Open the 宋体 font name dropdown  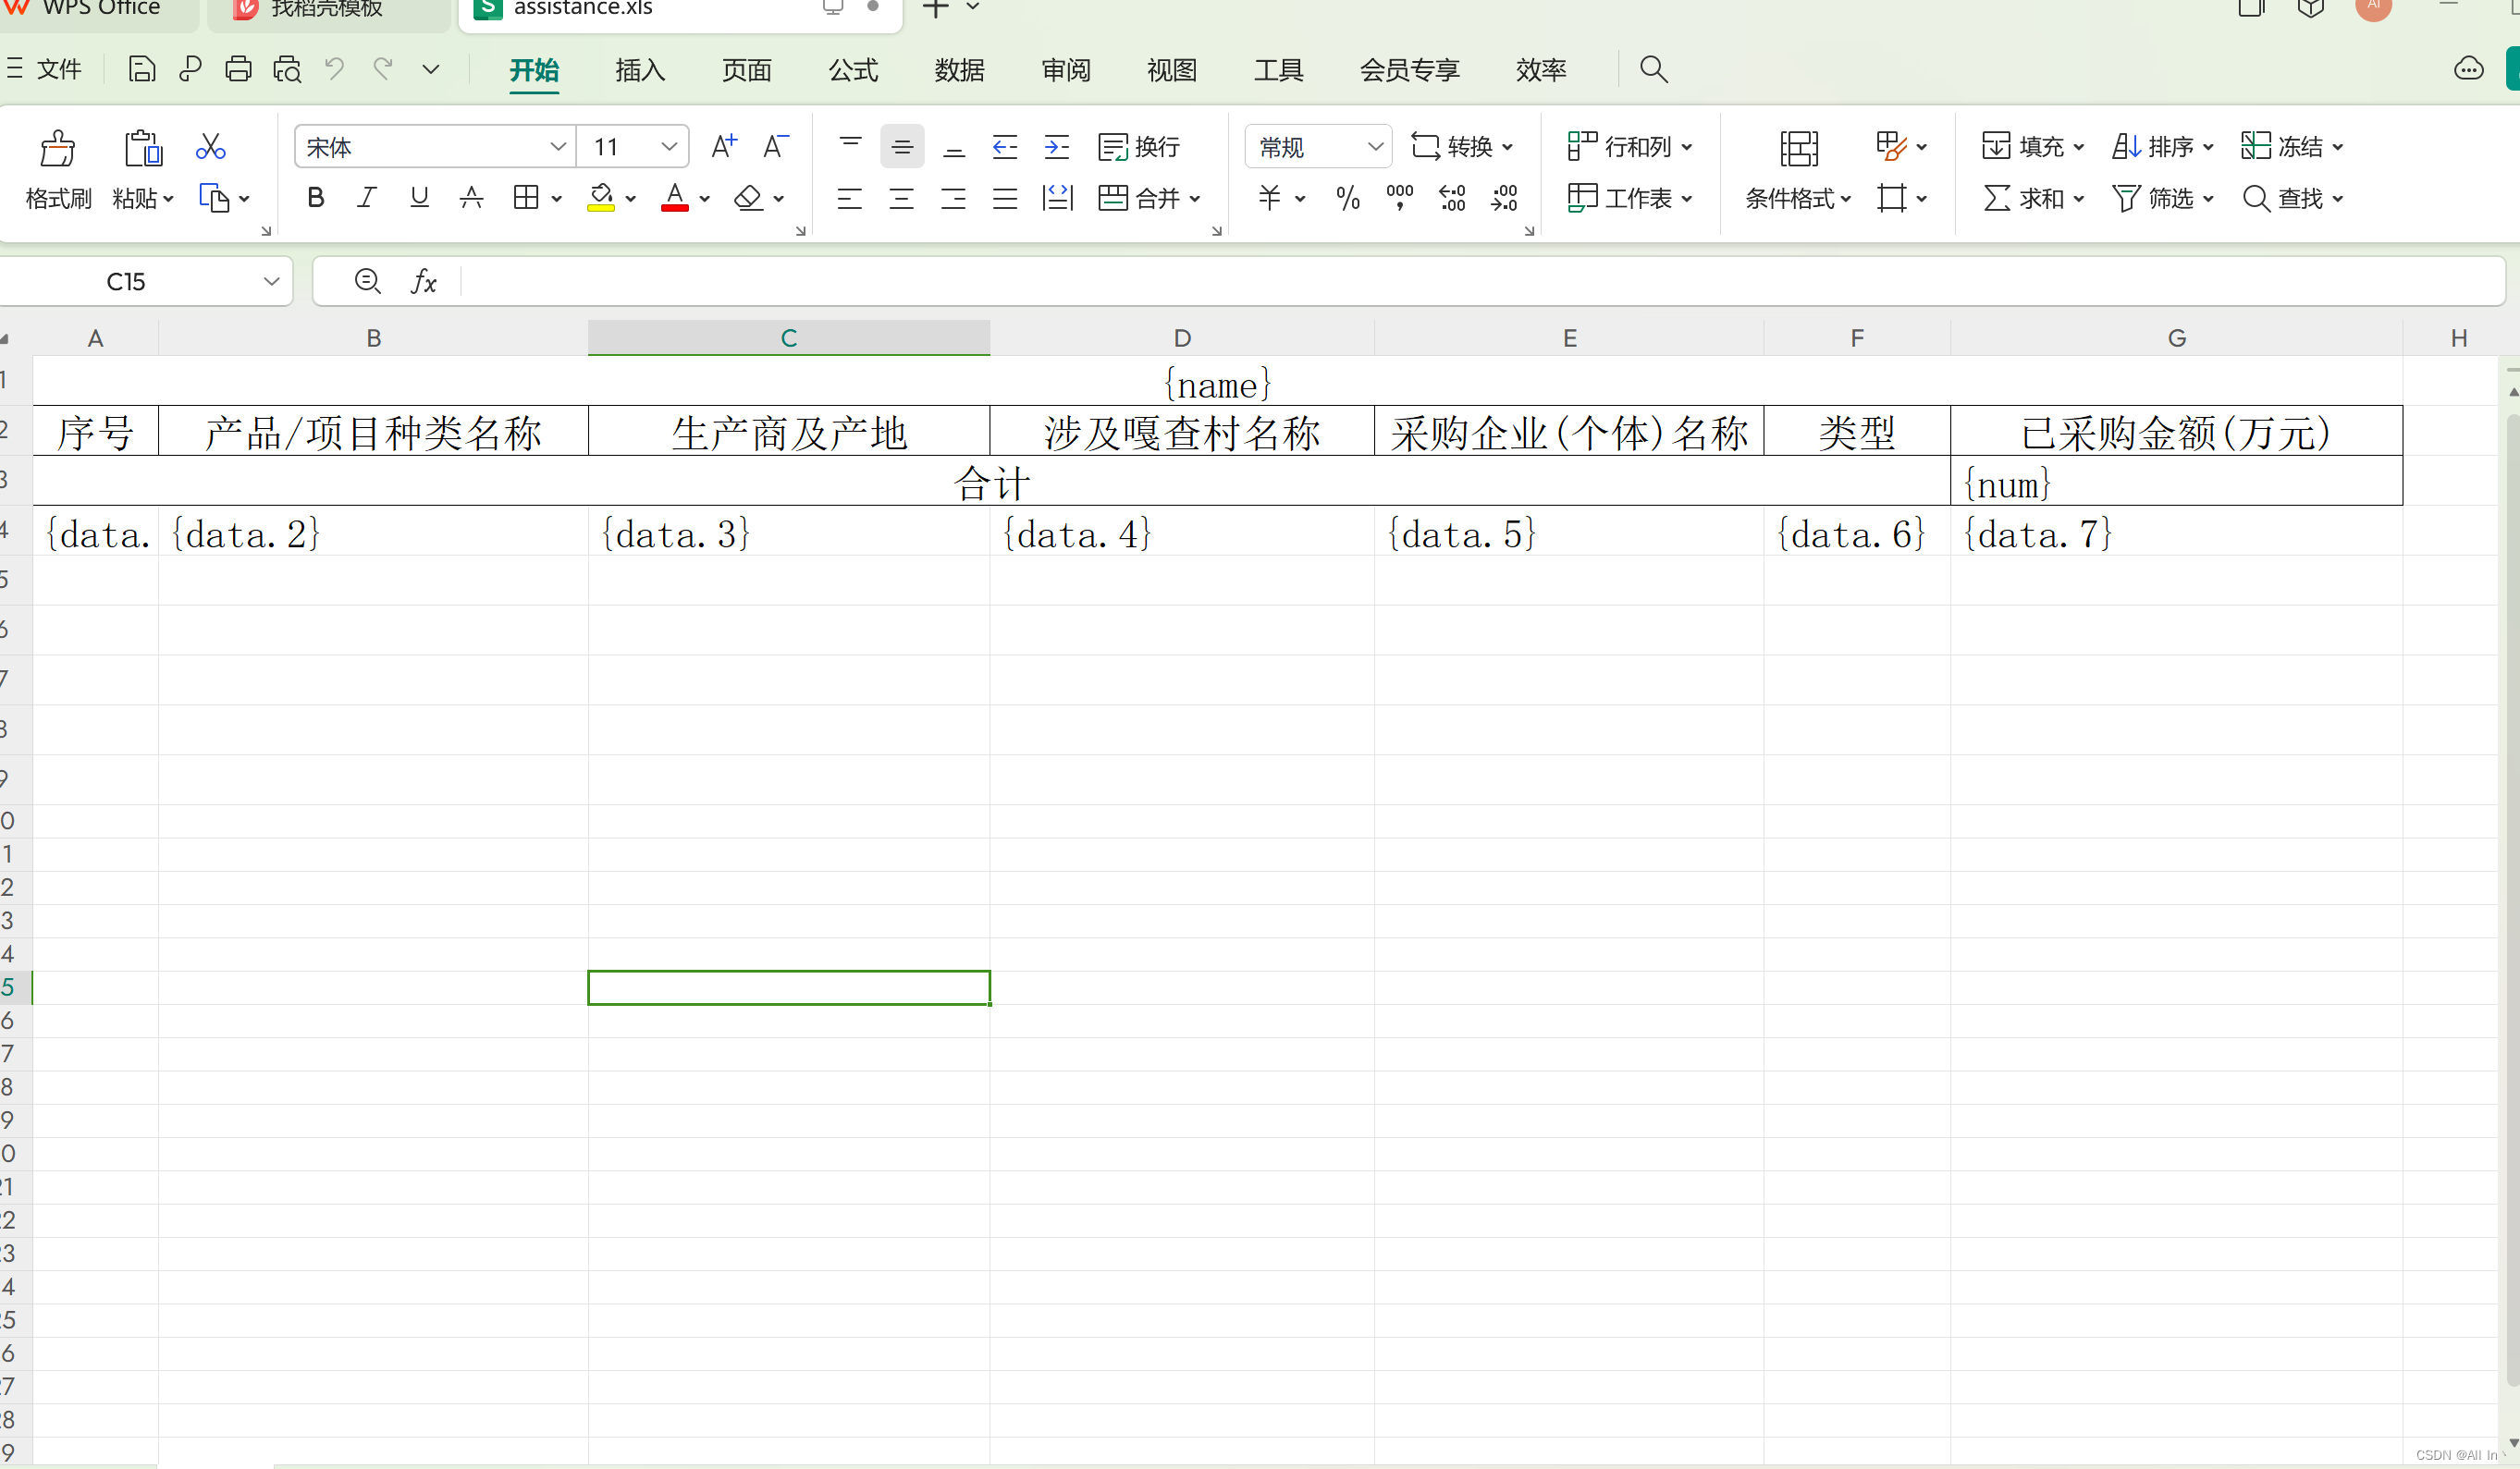pyautogui.click(x=557, y=146)
